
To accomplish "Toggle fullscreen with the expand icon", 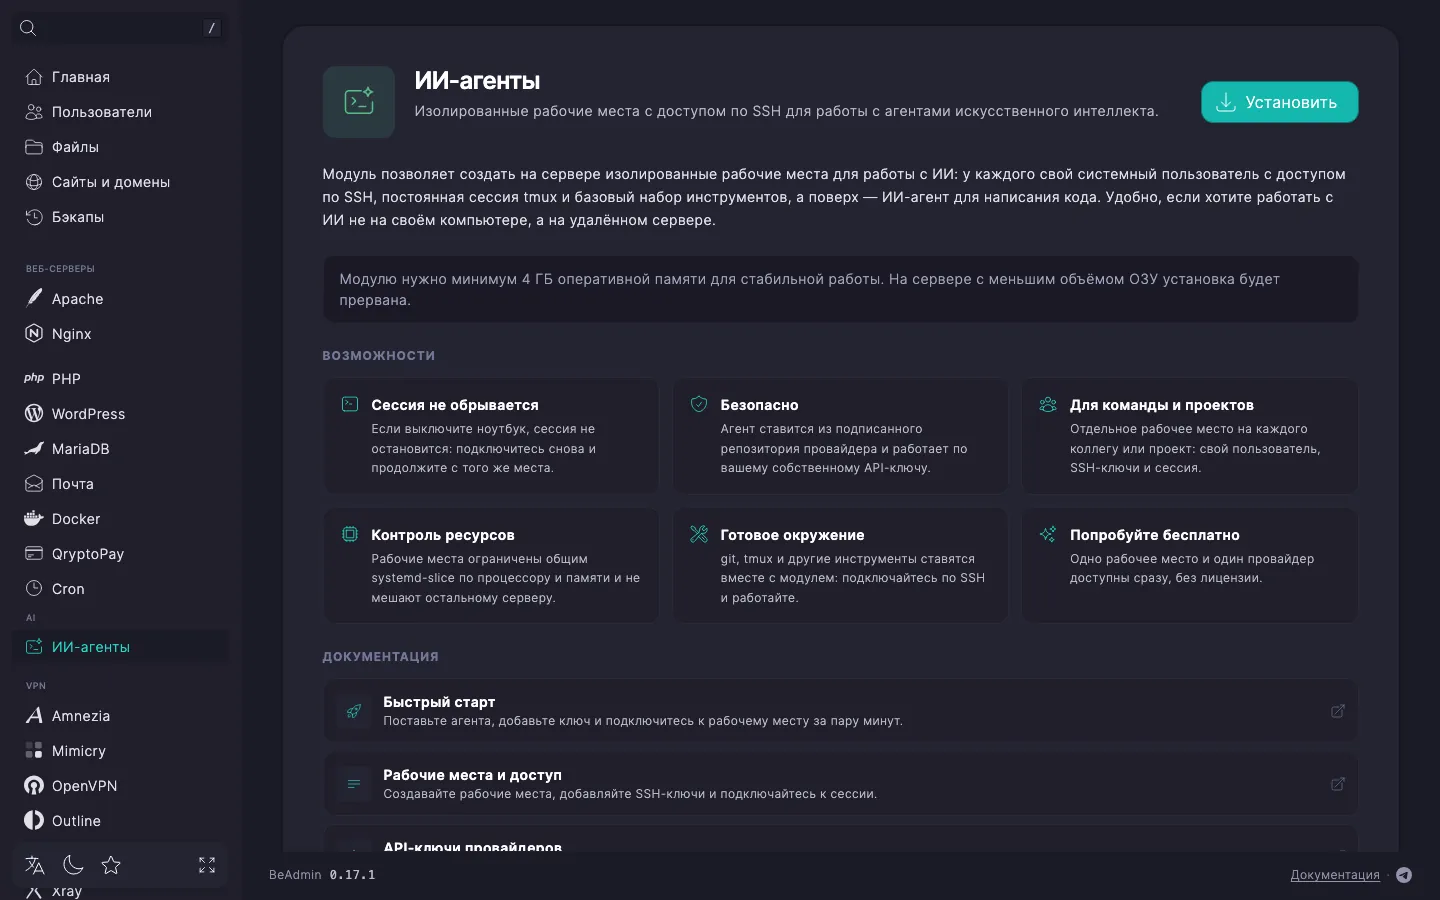I will pos(207,865).
